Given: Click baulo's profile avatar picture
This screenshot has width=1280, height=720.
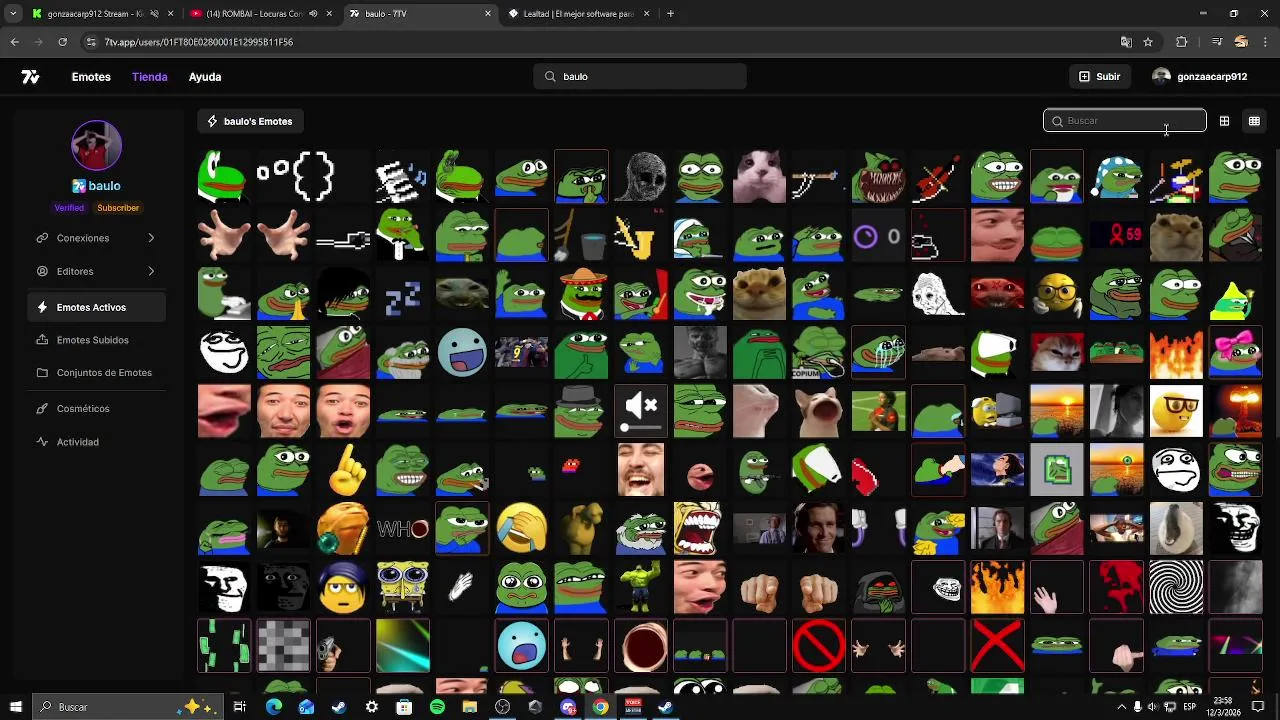Looking at the screenshot, I should tap(97, 146).
